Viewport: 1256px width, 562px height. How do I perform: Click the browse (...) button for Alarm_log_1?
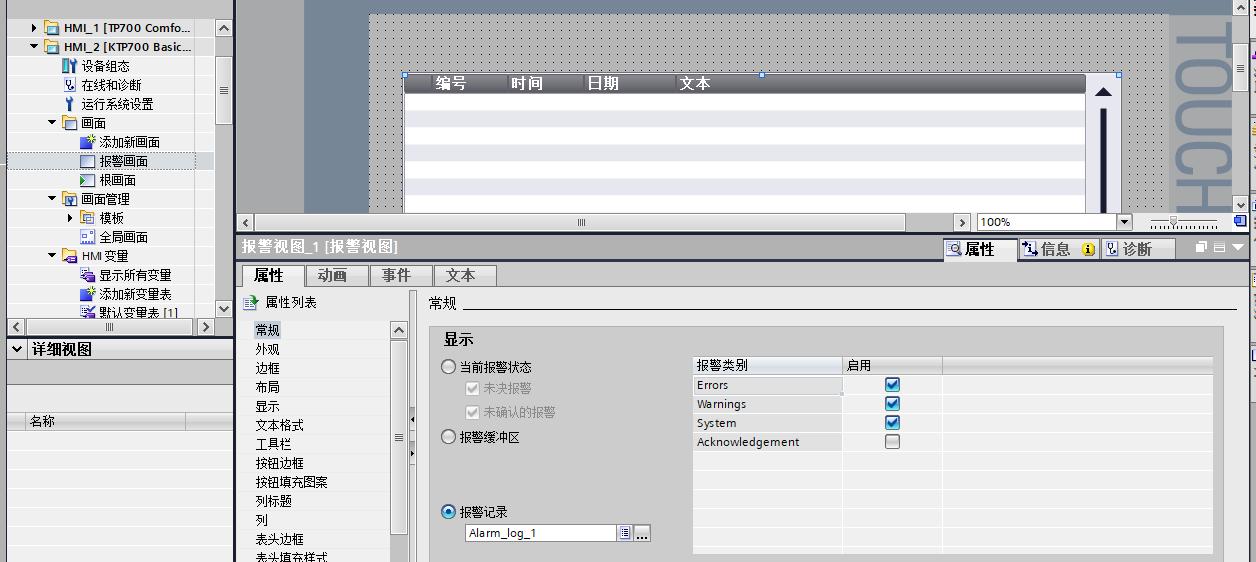tap(642, 533)
